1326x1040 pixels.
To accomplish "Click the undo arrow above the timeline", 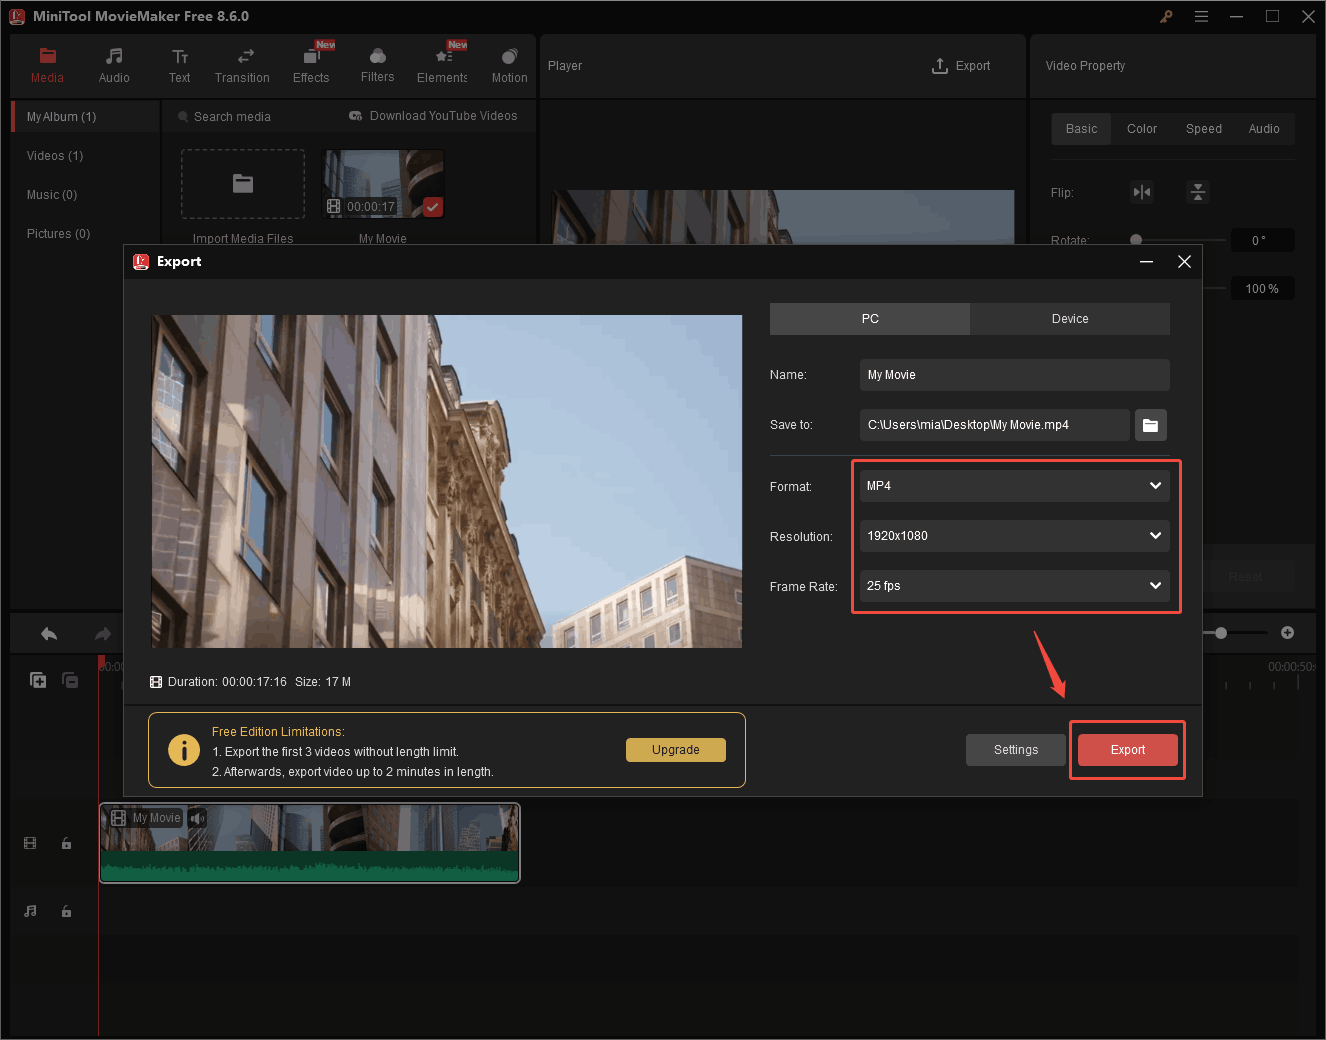I will 49,633.
